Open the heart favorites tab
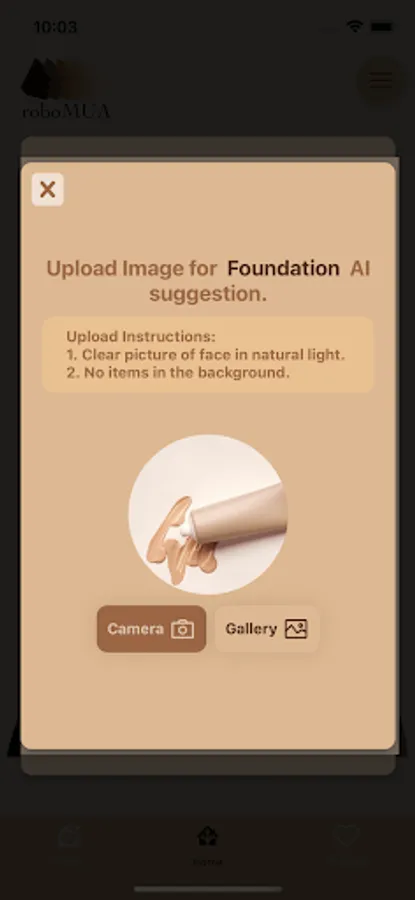Screen dimensions: 415x900 [x=348, y=837]
